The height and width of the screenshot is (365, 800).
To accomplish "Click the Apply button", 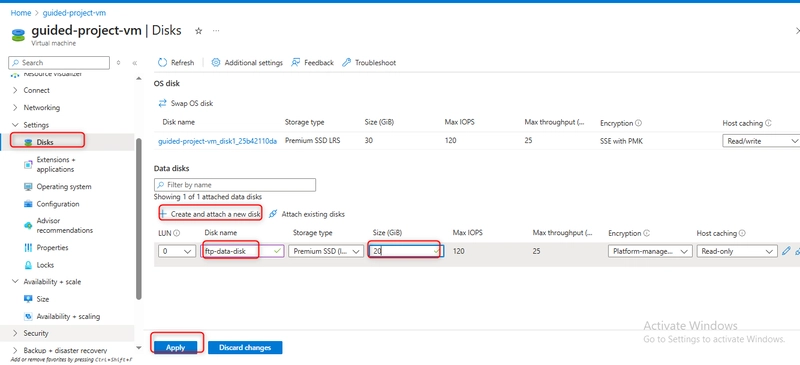I will pos(176,348).
